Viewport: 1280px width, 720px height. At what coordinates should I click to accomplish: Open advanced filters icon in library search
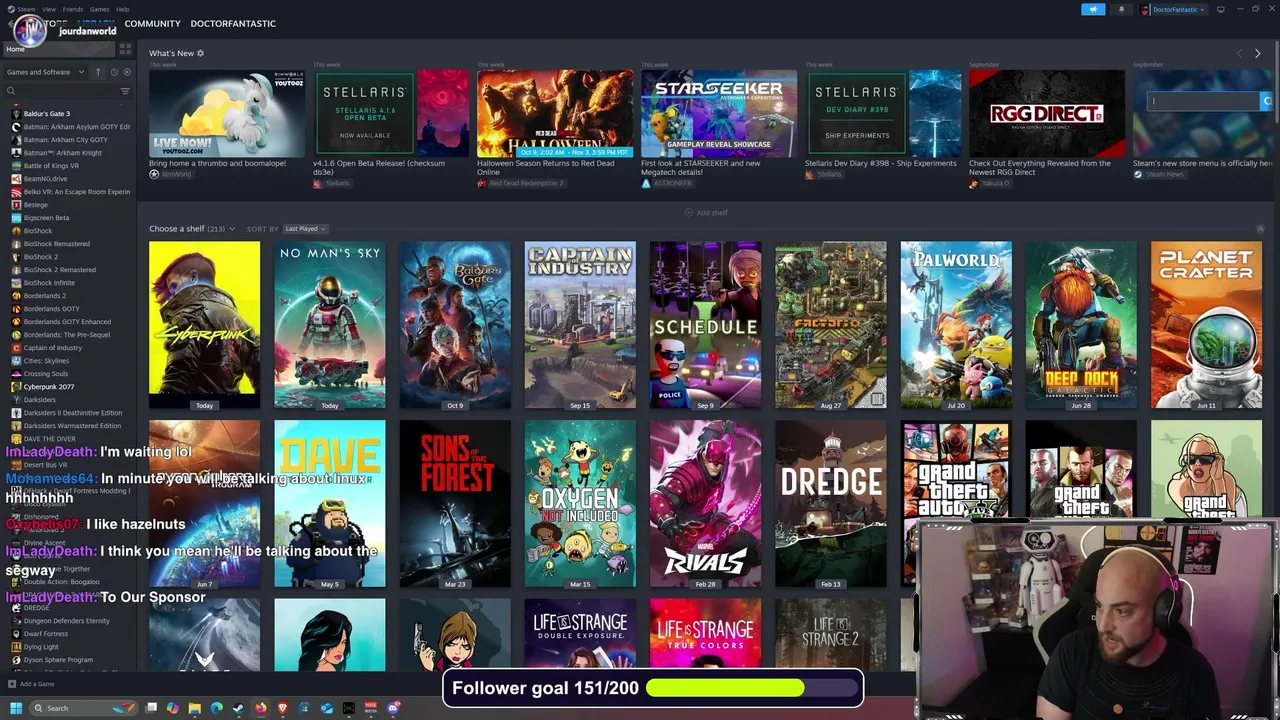[x=125, y=91]
